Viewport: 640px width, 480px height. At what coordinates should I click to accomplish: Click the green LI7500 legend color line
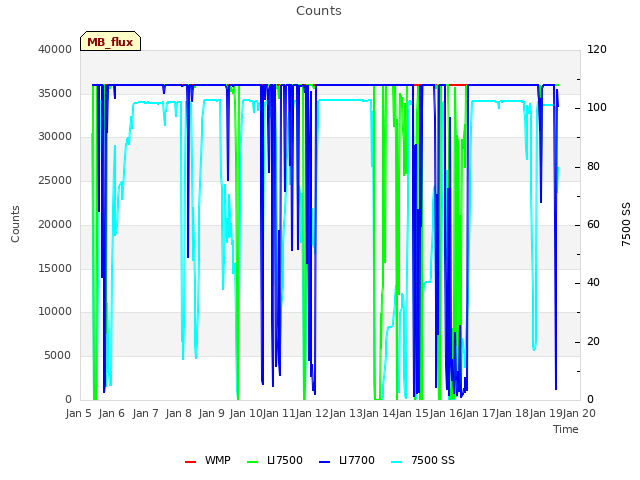point(253,462)
